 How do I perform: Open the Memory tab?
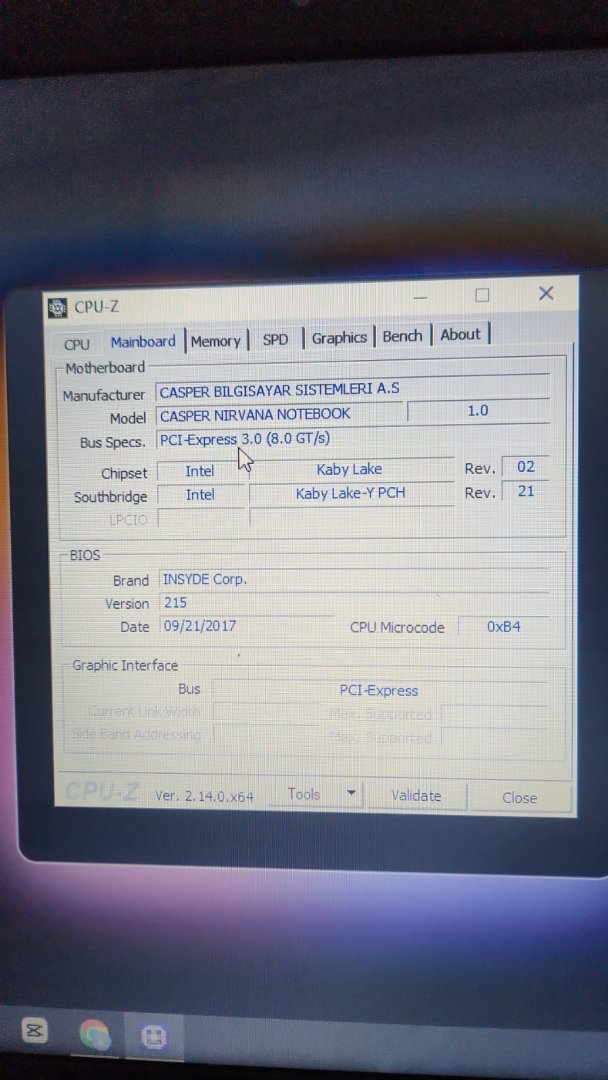pyautogui.click(x=216, y=341)
